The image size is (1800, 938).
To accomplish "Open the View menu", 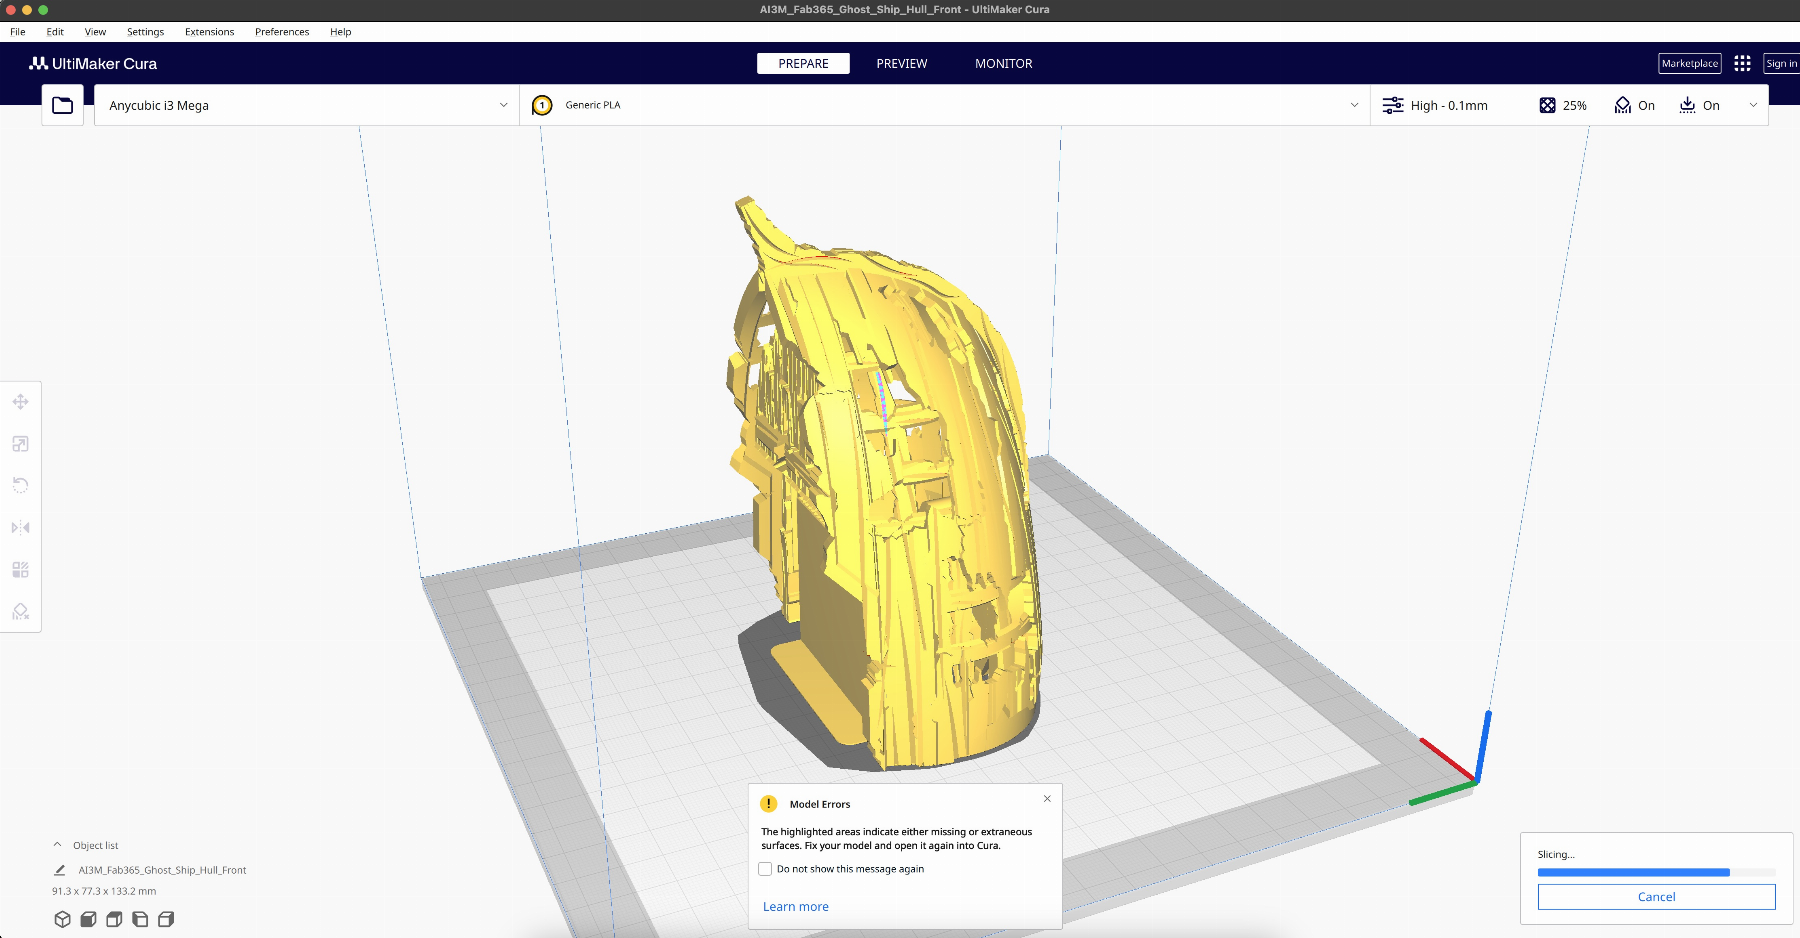I will coord(95,32).
